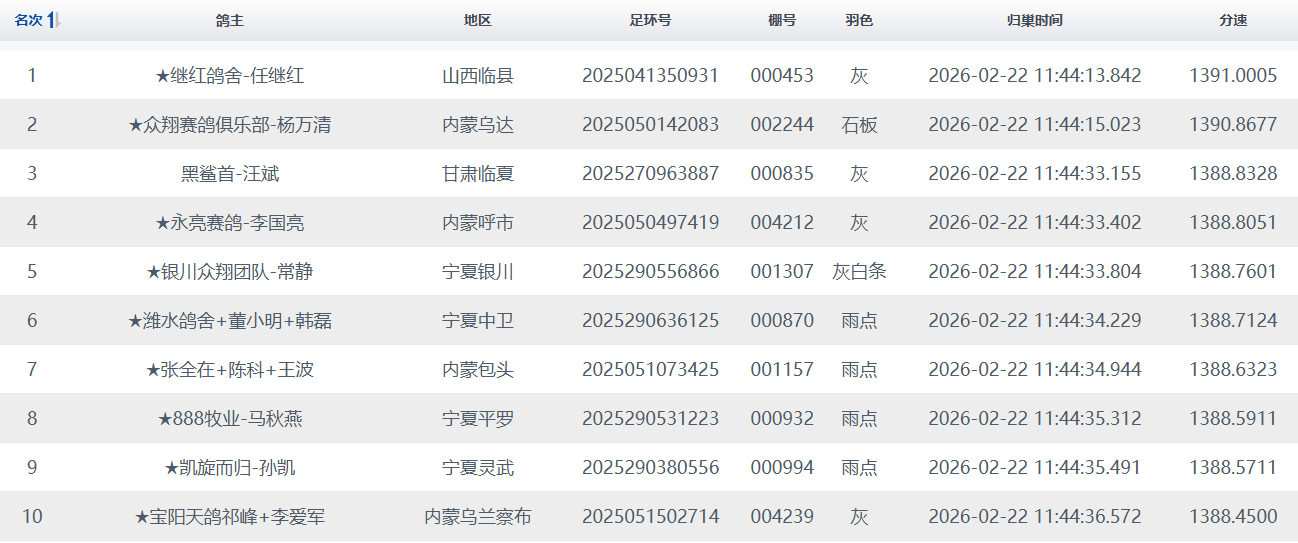This screenshot has width=1298, height=543.
Task: Open owner ★众翔赛鸽俱乐部-杨万清
Action: coord(230,125)
